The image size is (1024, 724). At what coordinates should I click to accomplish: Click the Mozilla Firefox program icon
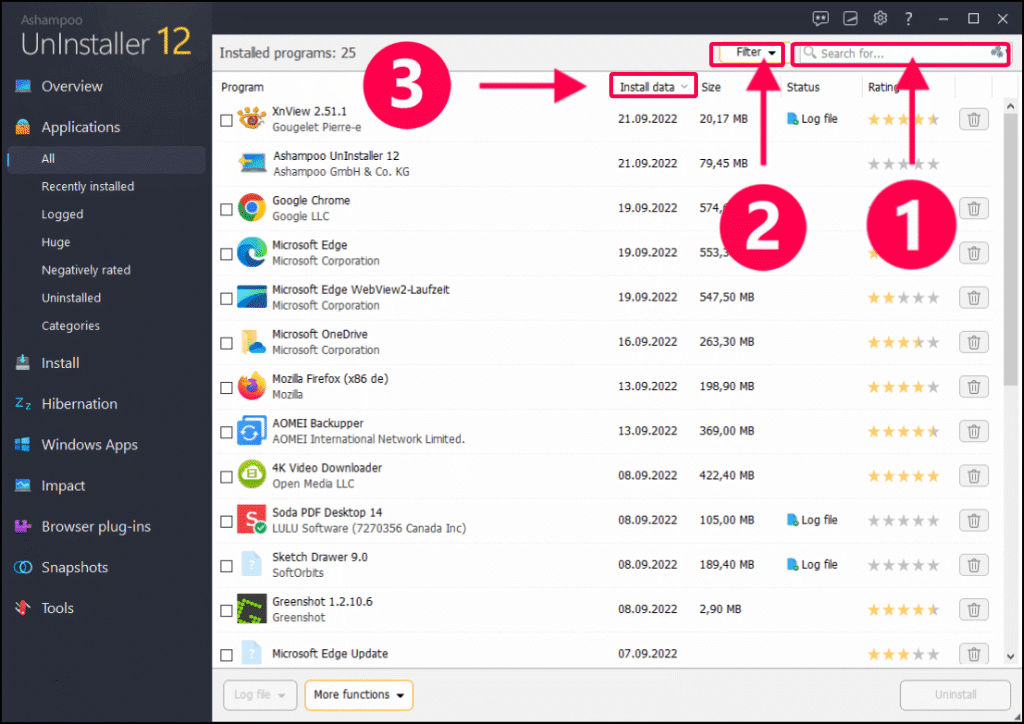click(251, 386)
